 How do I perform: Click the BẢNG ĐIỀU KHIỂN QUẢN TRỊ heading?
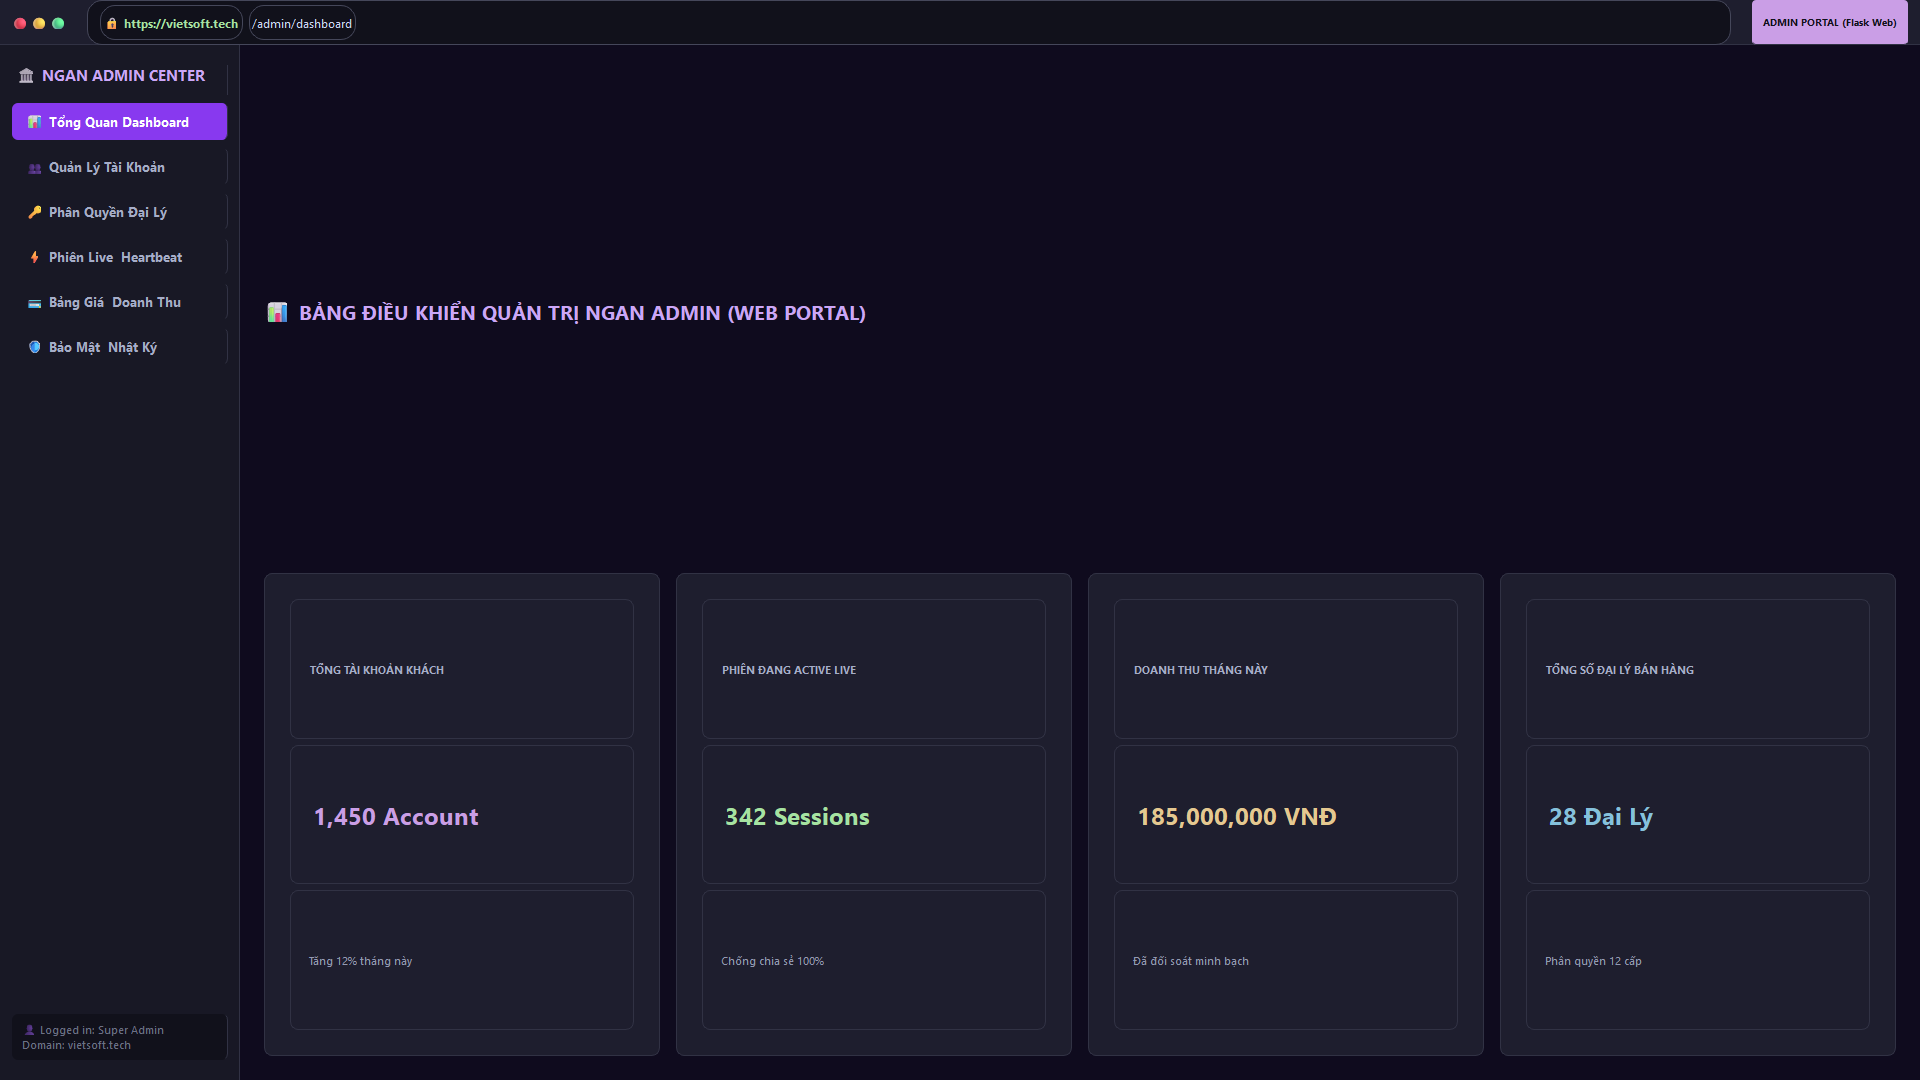(x=582, y=313)
